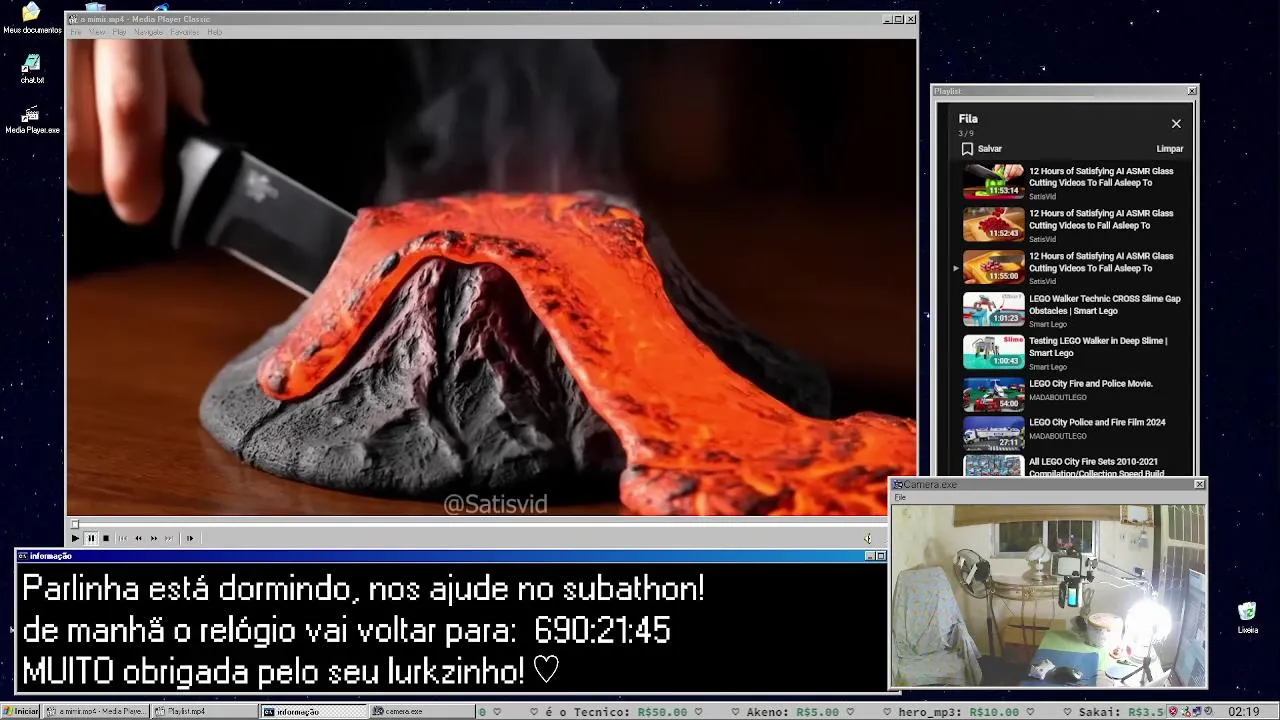Open All LEGO City Fire Sets 2010-2021 entry
The height and width of the screenshot is (720, 1280).
coord(1096,468)
